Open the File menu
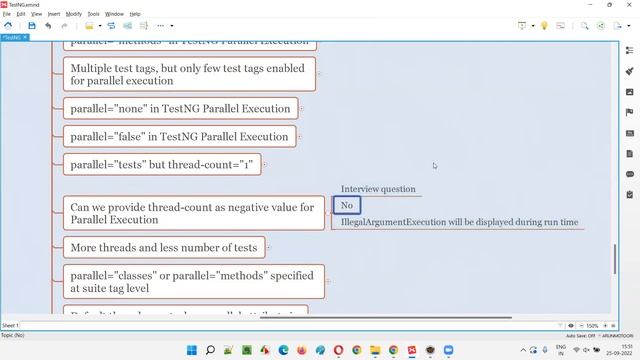640x360 pixels. (x=7, y=14)
